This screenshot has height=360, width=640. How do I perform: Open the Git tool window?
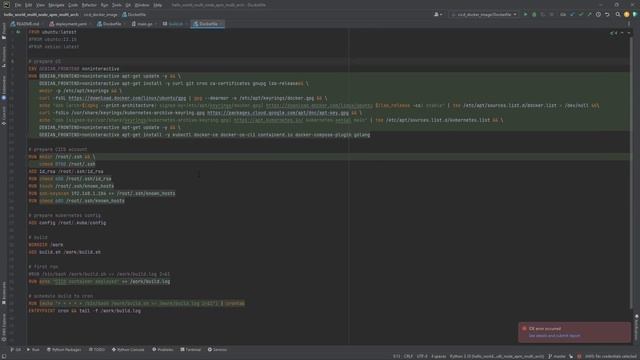point(16,350)
